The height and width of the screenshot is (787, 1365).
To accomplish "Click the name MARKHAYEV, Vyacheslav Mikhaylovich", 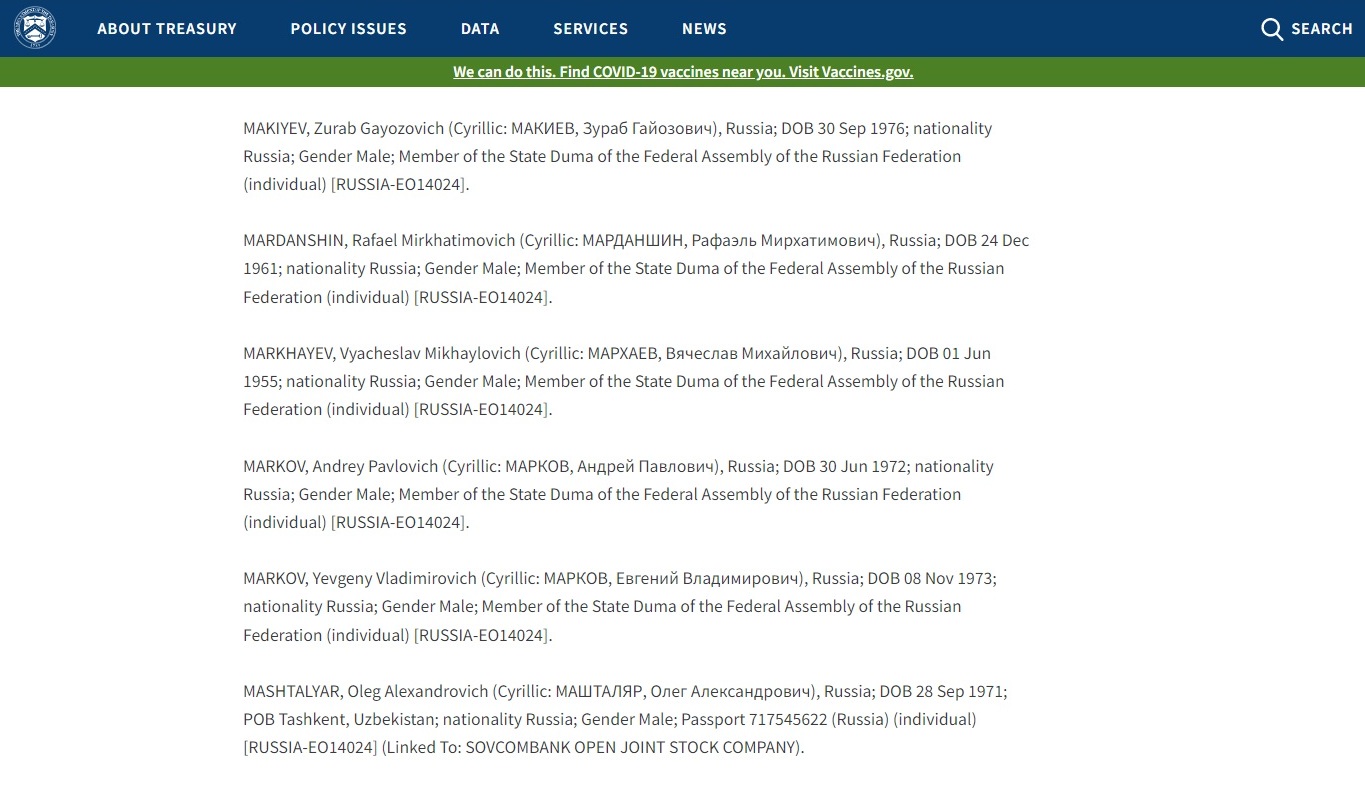I will click(382, 354).
